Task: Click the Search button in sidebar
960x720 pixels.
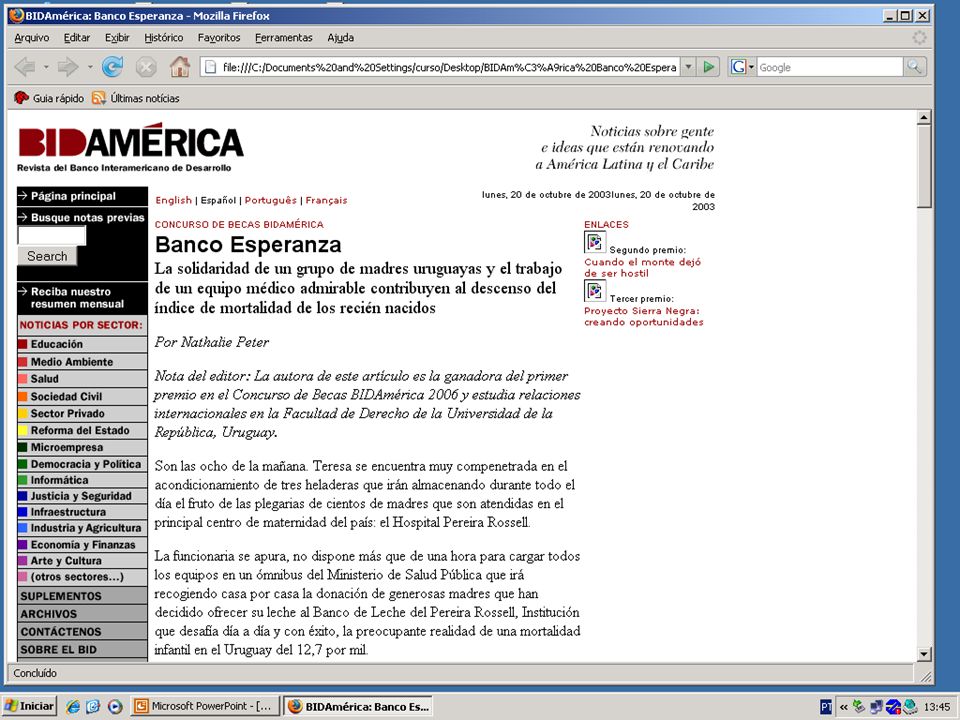Action: (x=47, y=256)
